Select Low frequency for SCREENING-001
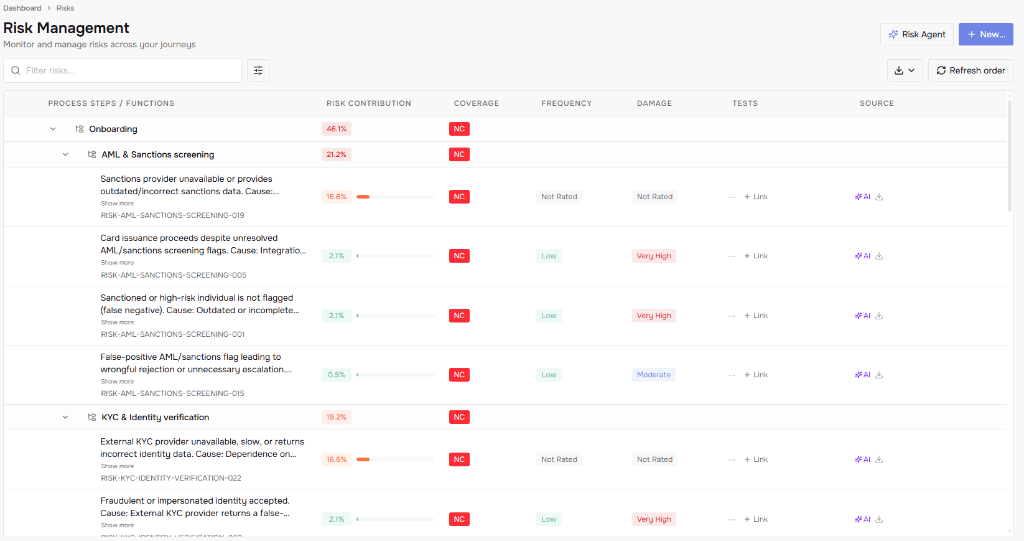Screen dimensions: 1024x541 coord(549,316)
